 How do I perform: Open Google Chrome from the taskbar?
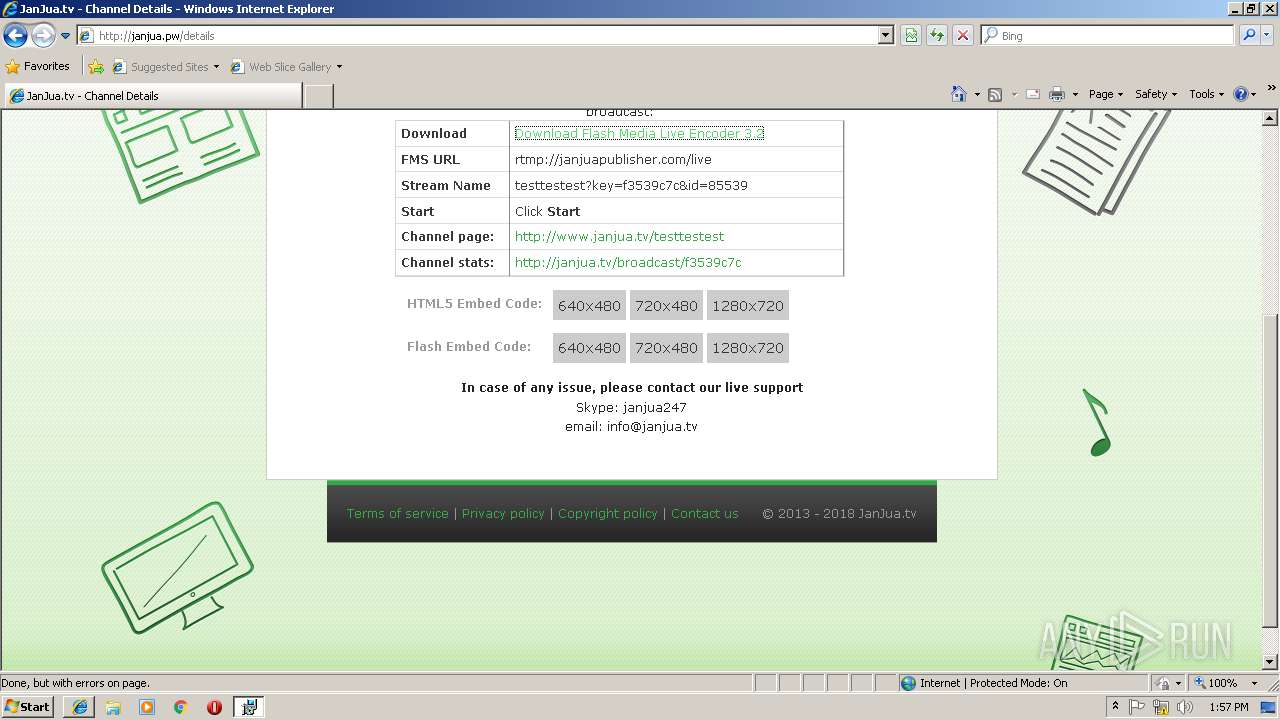(180, 707)
